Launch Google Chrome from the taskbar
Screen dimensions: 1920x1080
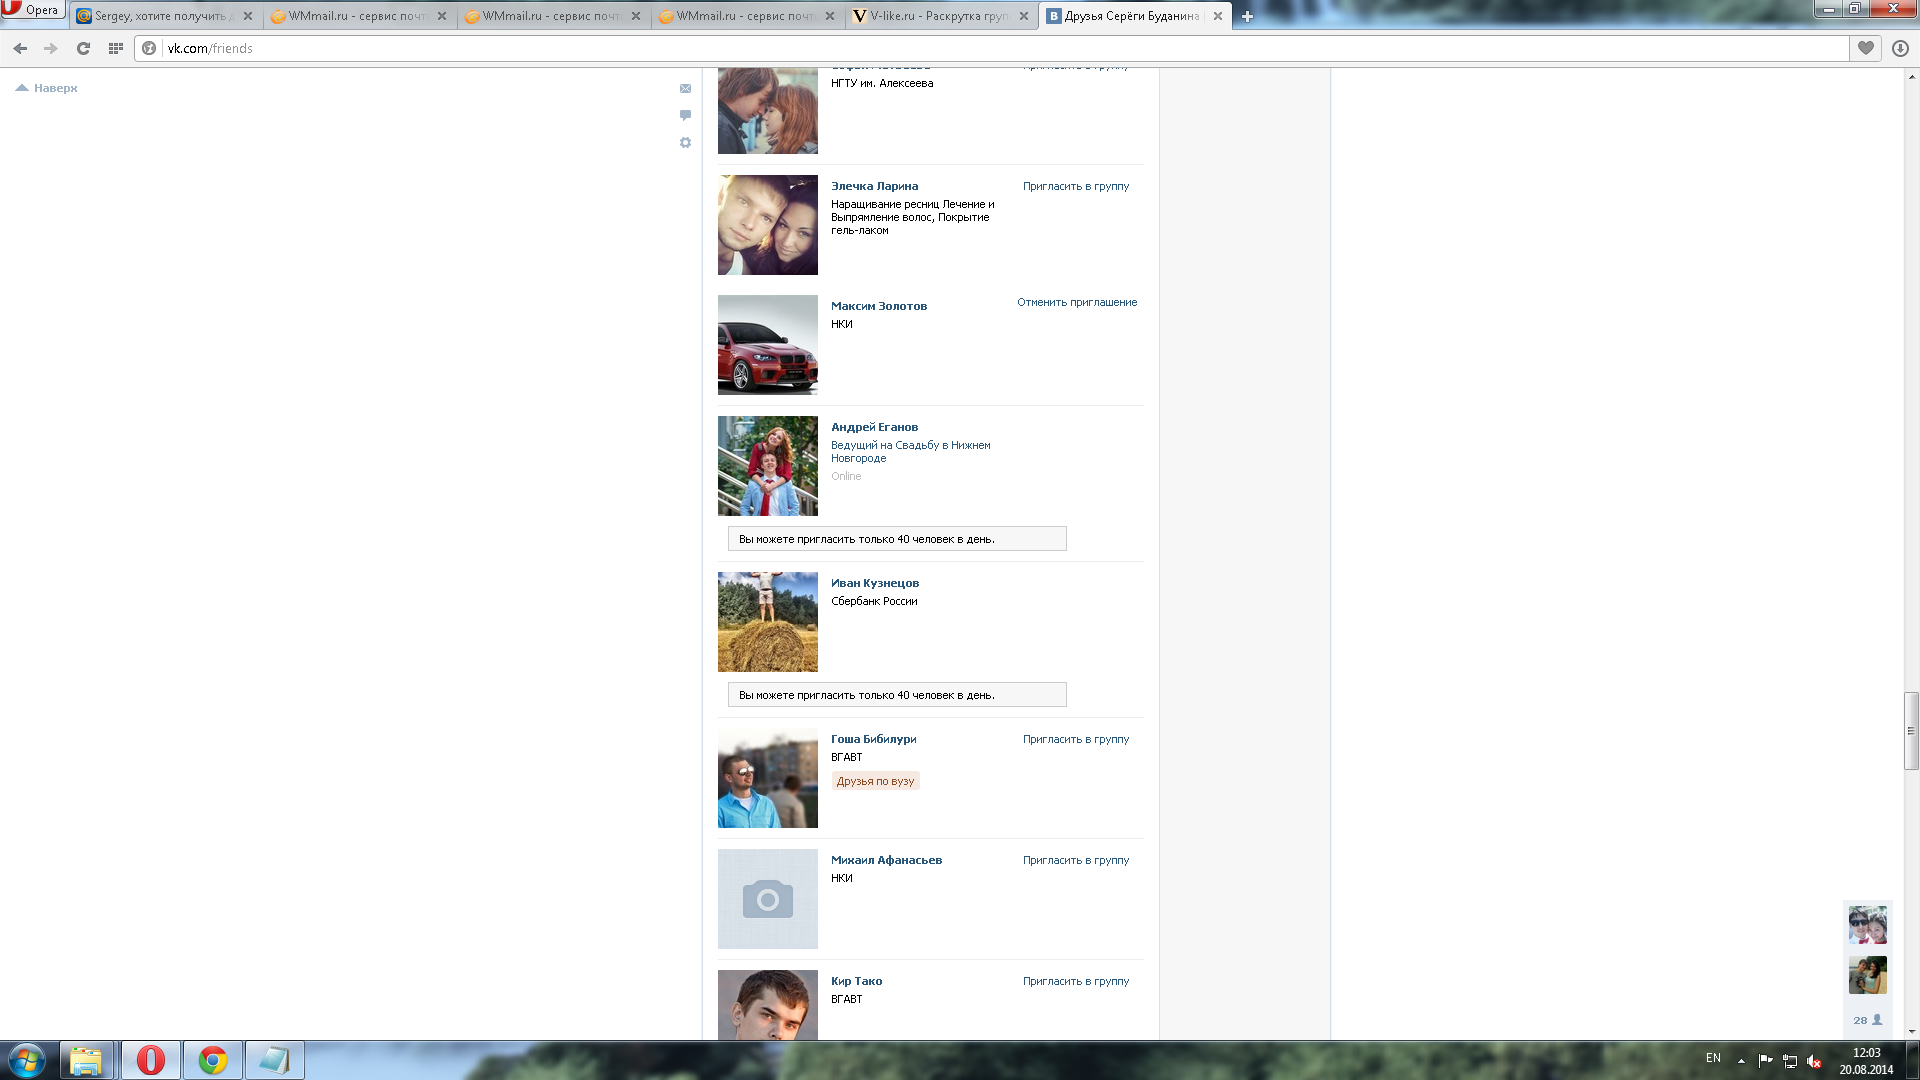tap(213, 1060)
